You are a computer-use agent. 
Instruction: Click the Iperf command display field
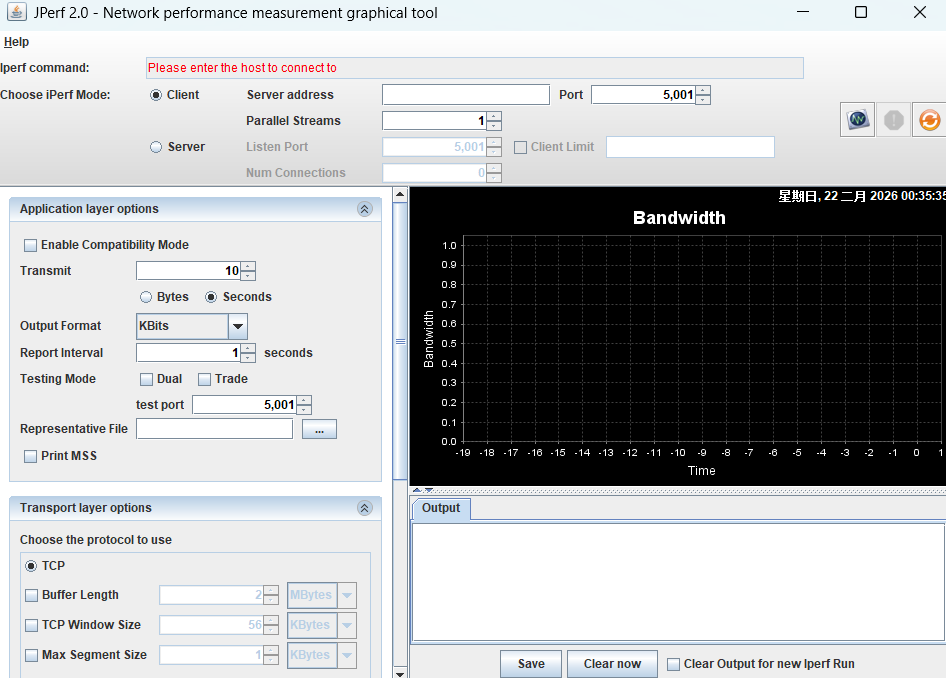click(475, 68)
